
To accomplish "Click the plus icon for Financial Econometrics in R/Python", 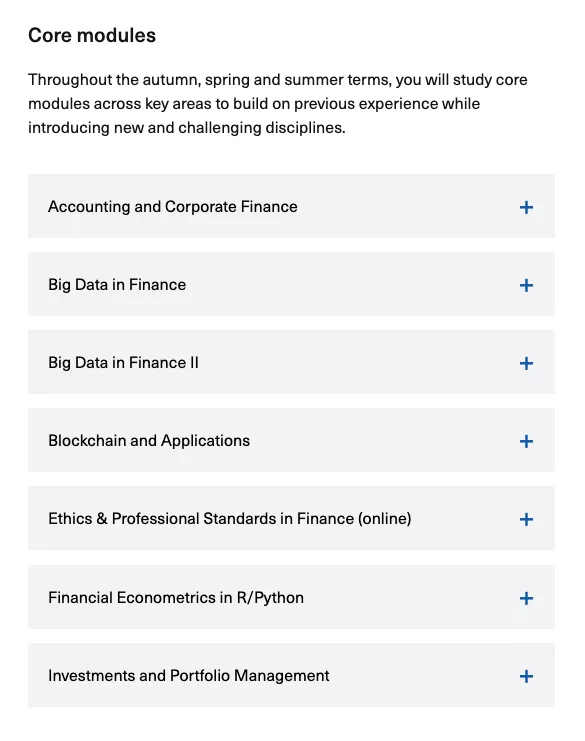I will 526,598.
